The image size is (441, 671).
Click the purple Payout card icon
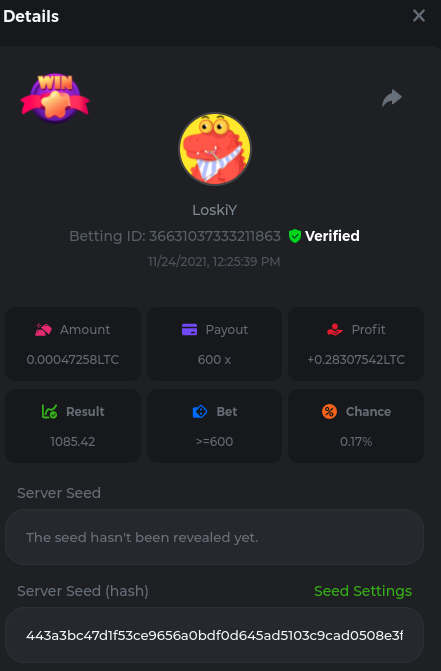(x=189, y=330)
